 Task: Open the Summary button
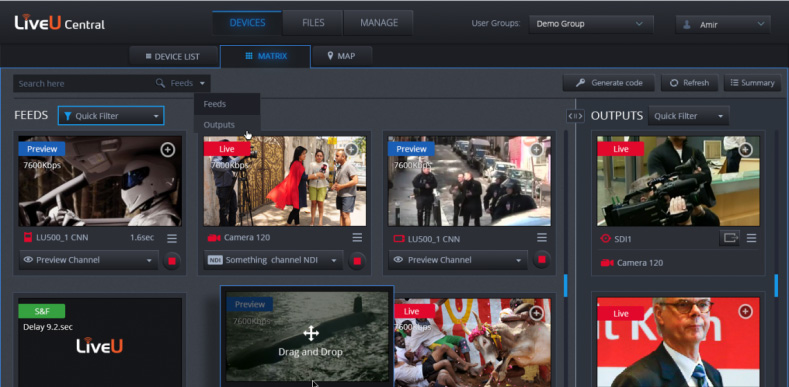[x=752, y=83]
